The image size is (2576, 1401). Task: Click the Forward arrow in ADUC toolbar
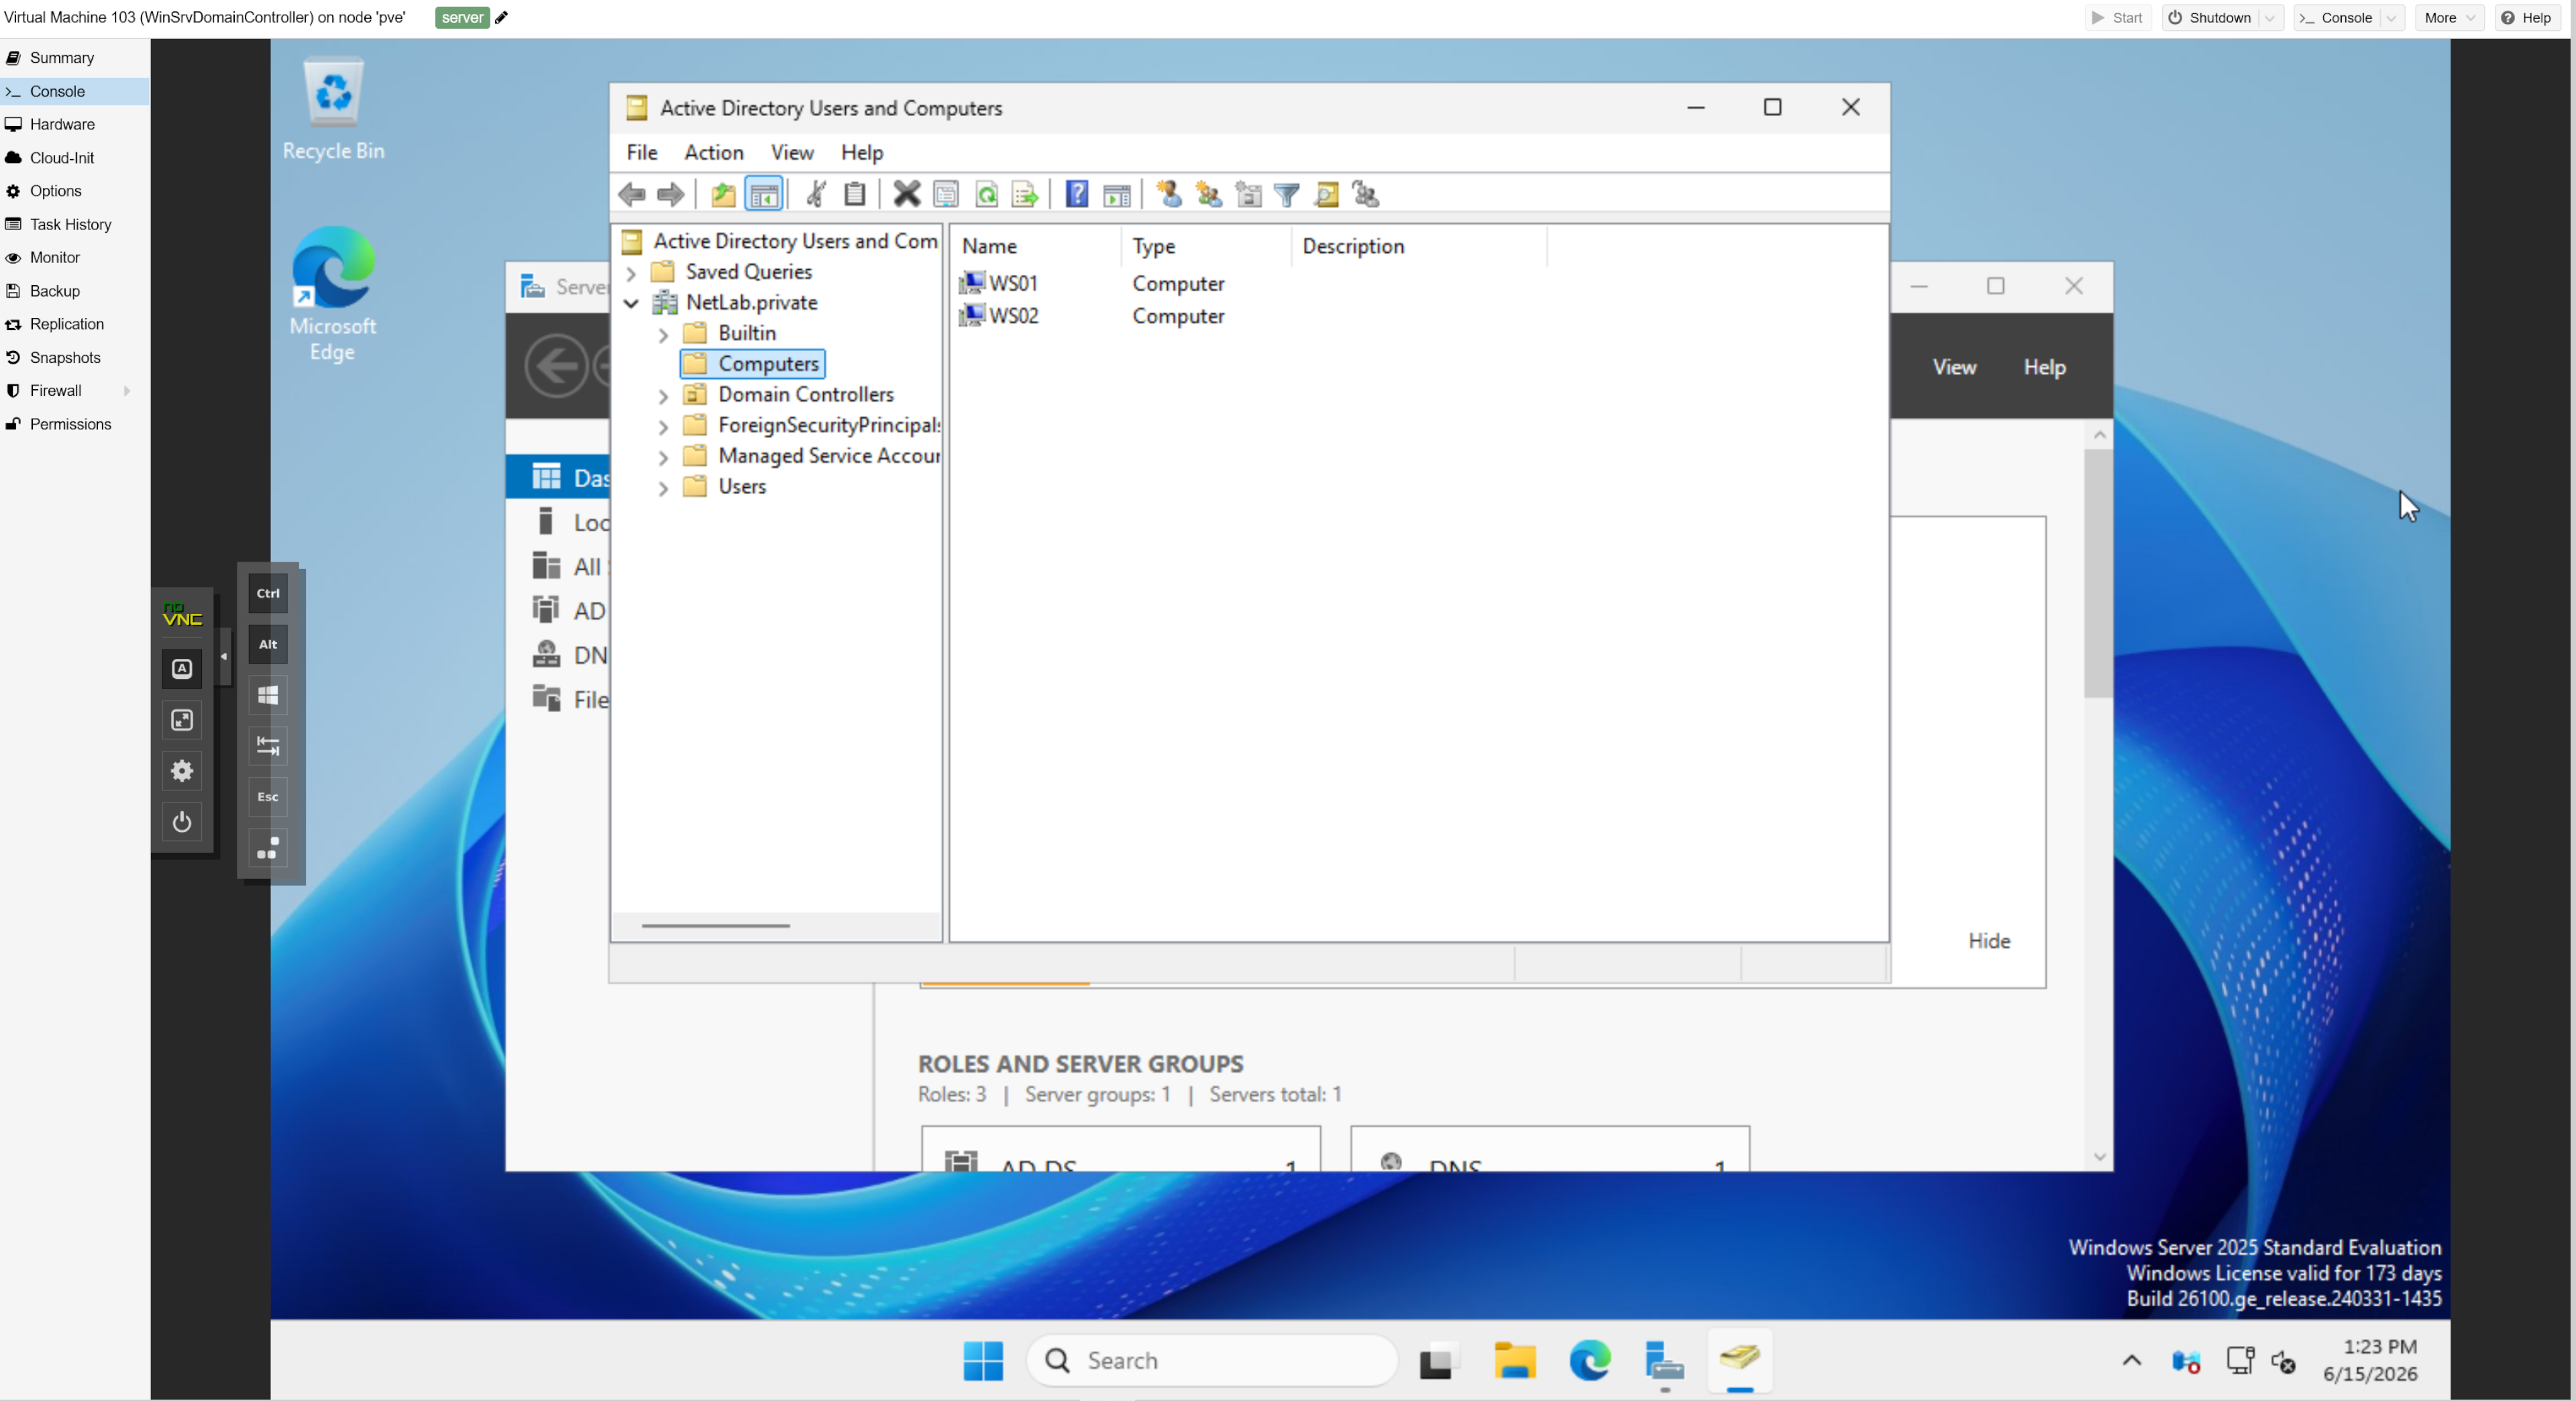click(x=671, y=194)
